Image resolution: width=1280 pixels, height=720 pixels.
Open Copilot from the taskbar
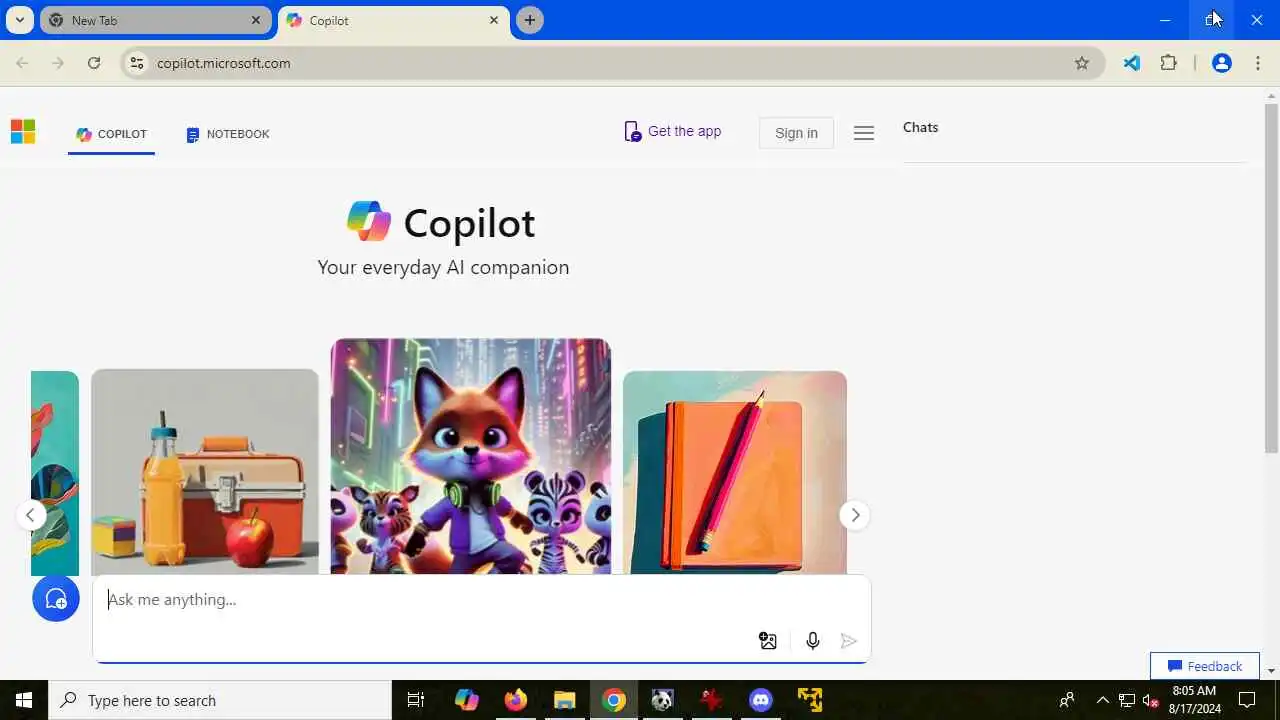467,700
